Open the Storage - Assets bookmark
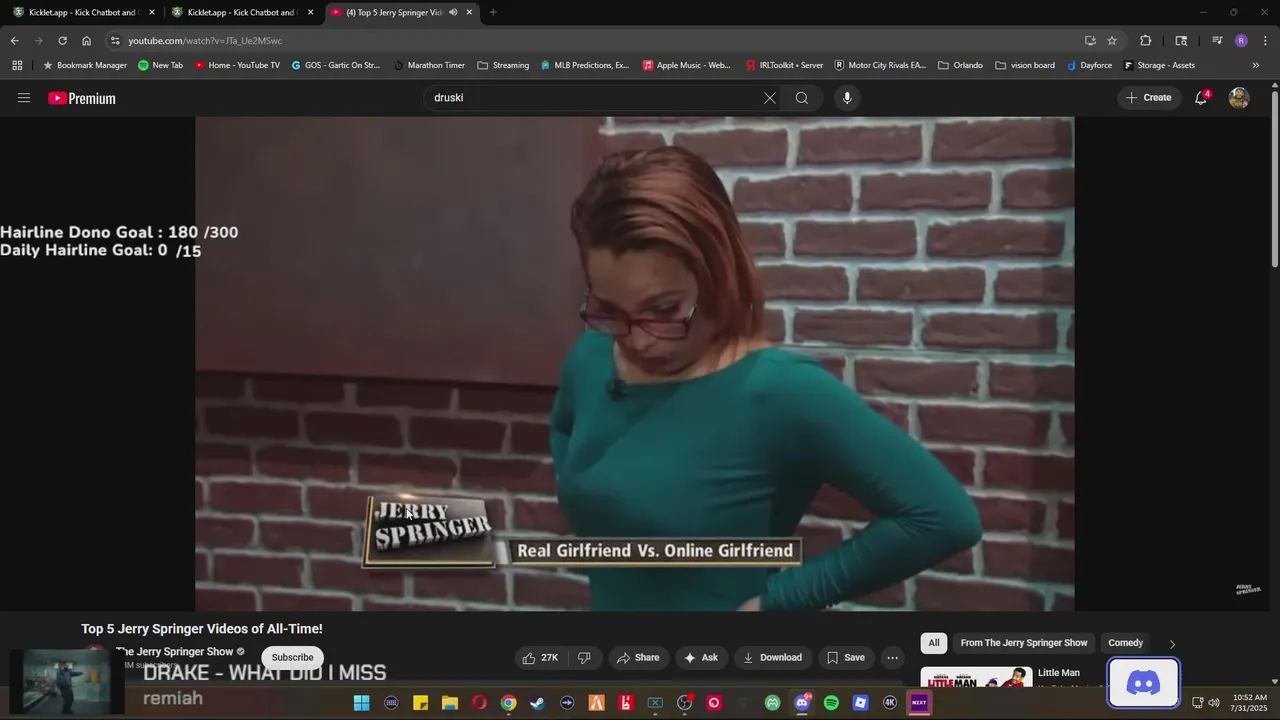Viewport: 1280px width, 720px height. tap(1159, 65)
